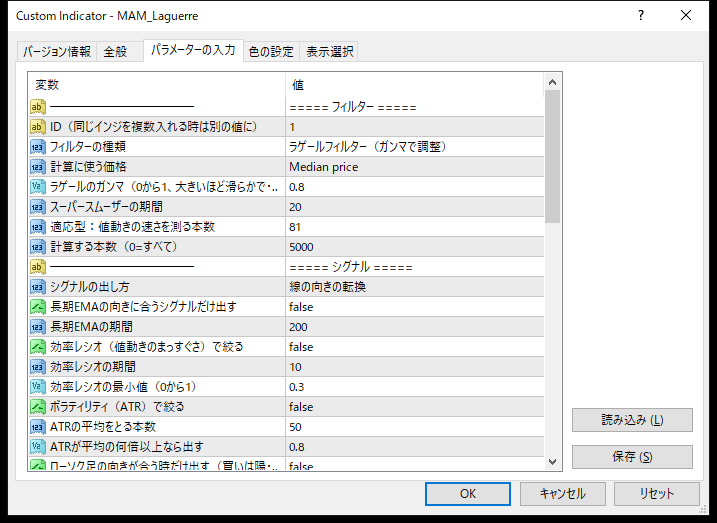Open the 線の向きの転換 value dropdown

pos(415,287)
